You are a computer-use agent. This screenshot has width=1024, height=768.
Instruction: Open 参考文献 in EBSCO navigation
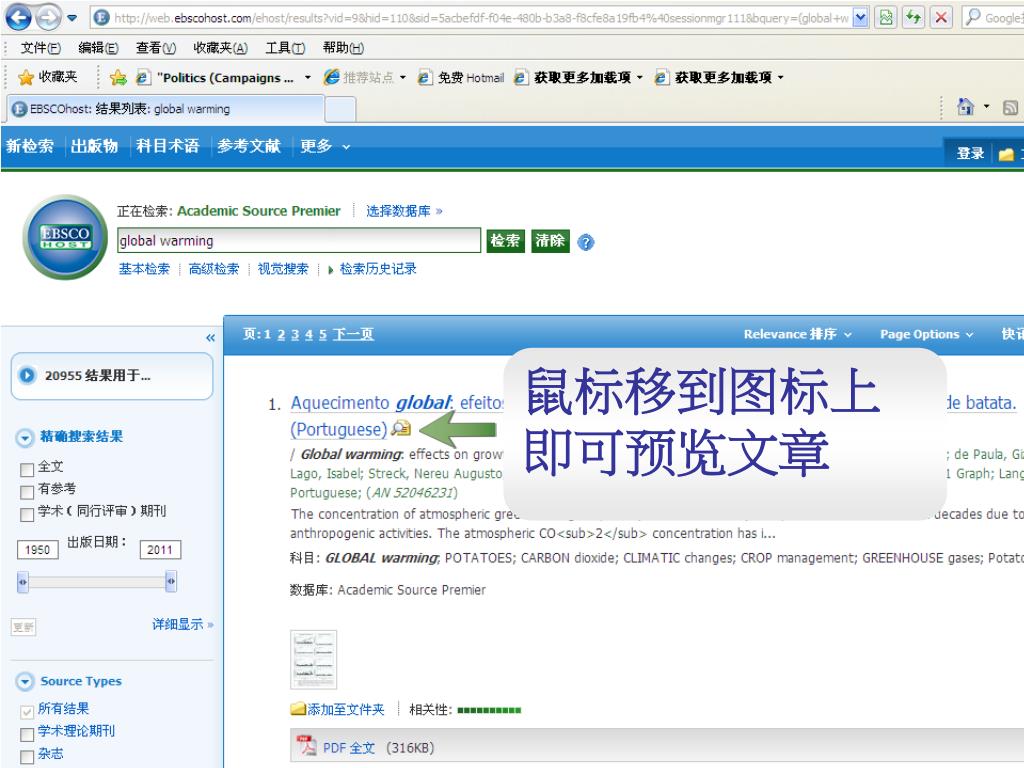(248, 146)
